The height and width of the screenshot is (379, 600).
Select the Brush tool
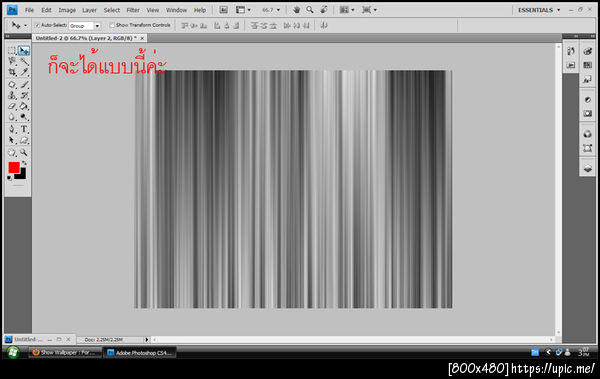(24, 85)
